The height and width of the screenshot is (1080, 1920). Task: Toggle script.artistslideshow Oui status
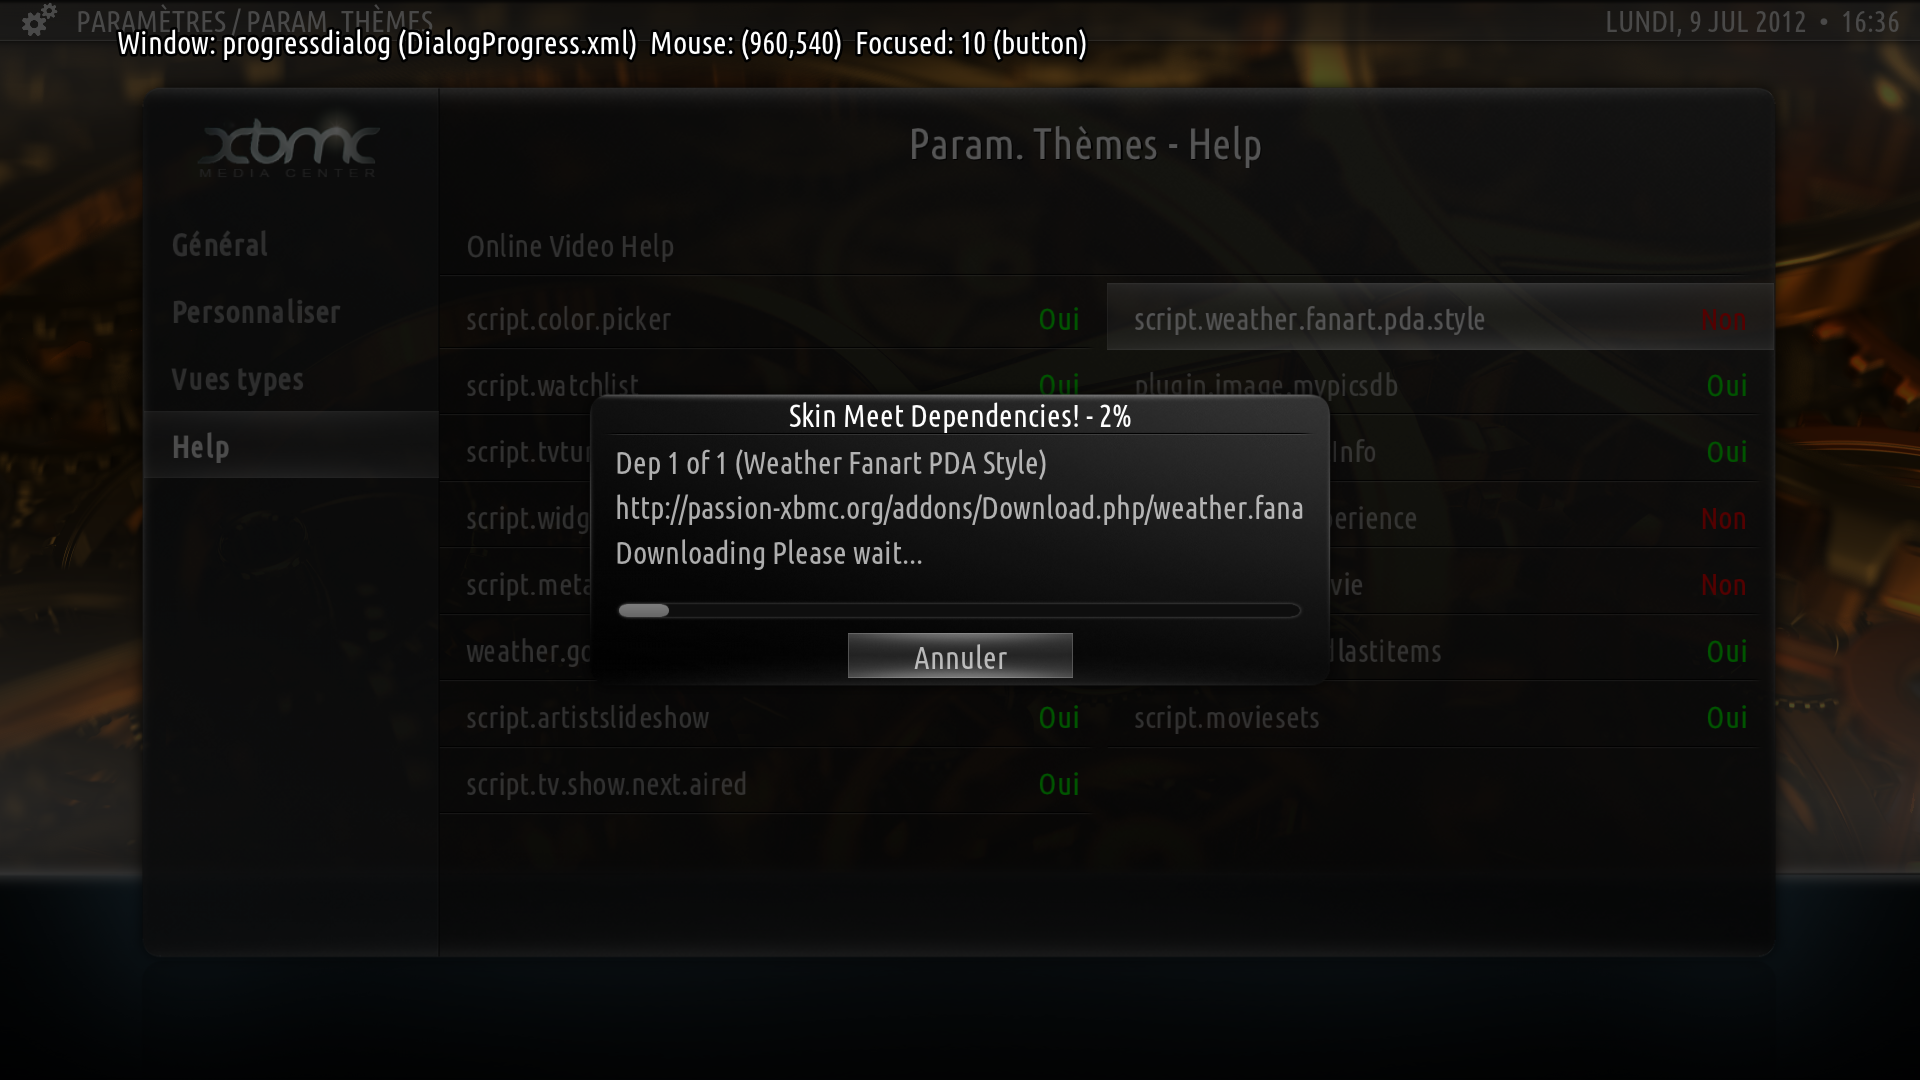1059,717
